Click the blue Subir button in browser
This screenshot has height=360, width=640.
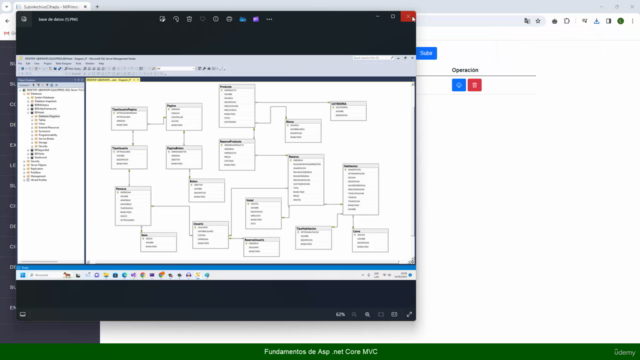click(x=427, y=53)
